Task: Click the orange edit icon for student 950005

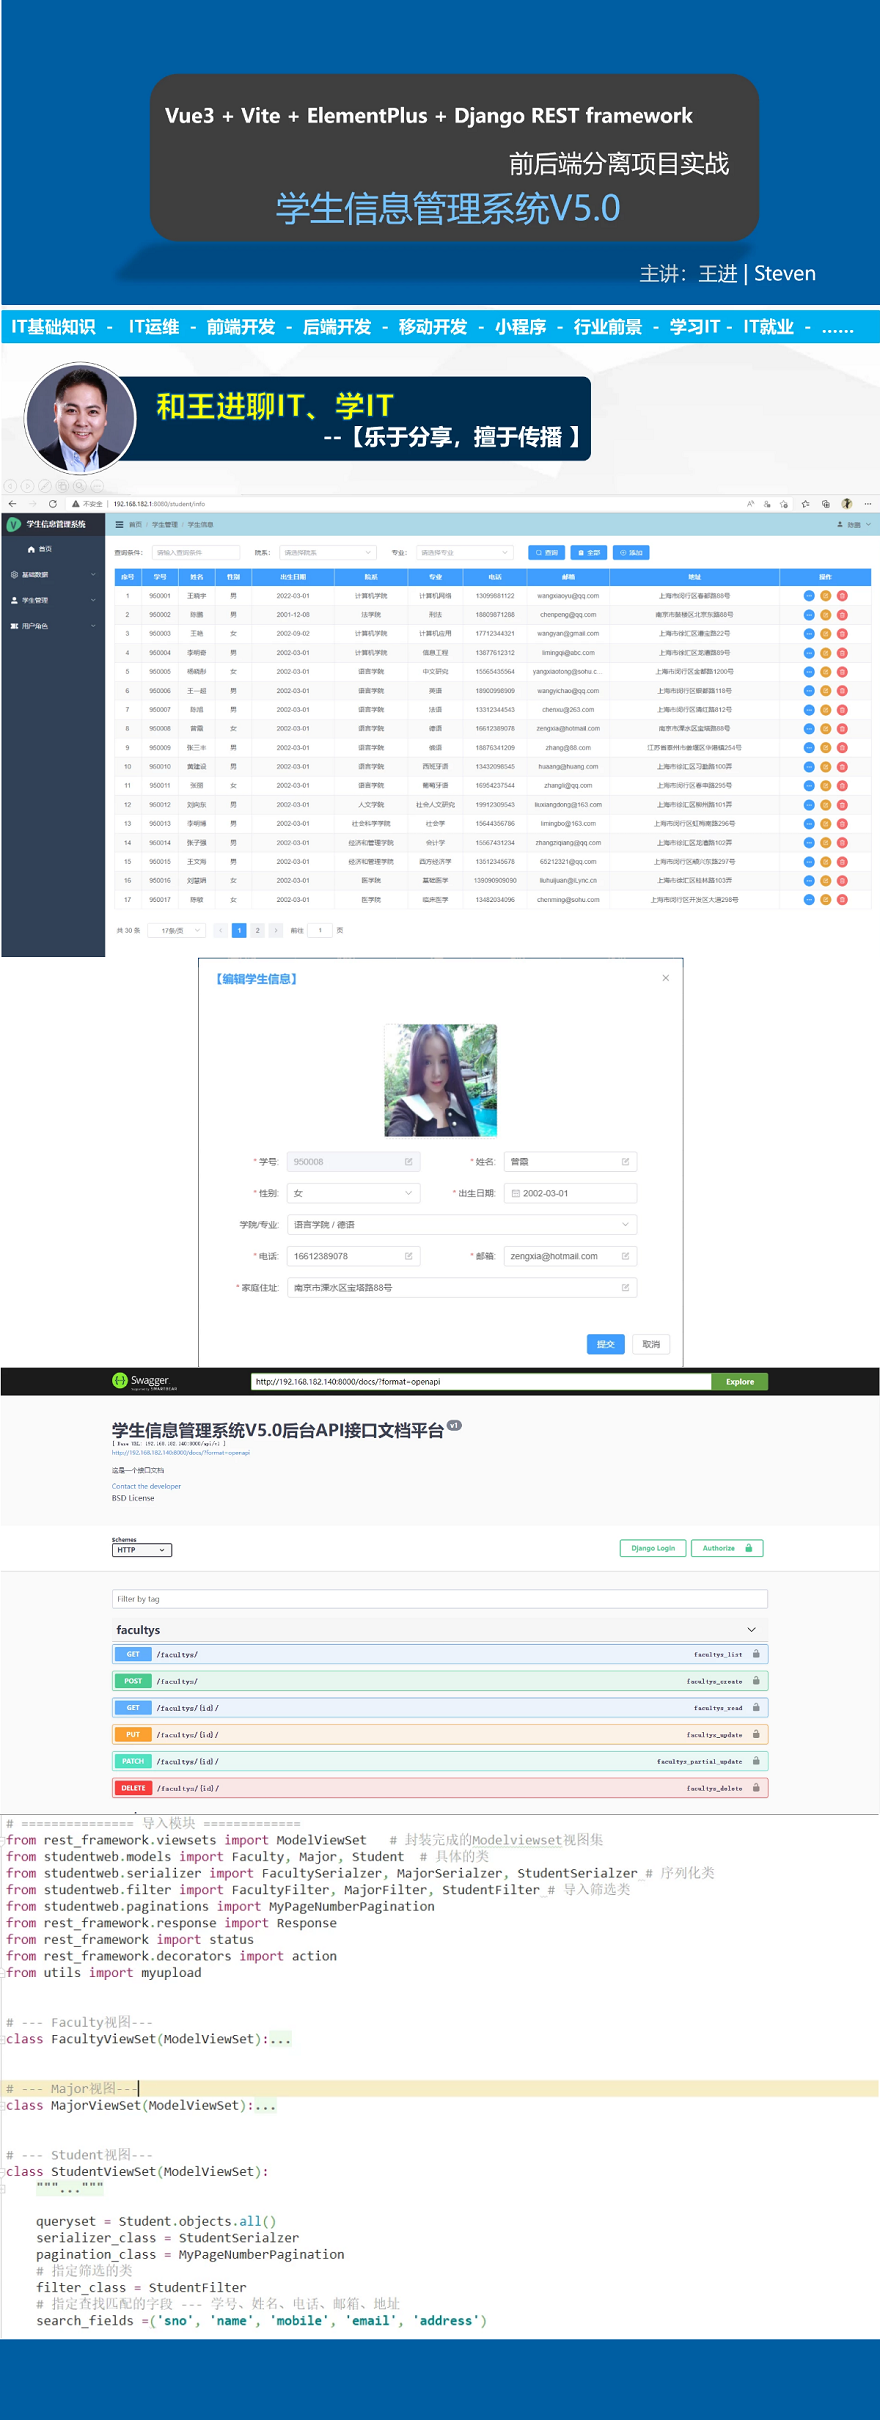Action: 826,672
